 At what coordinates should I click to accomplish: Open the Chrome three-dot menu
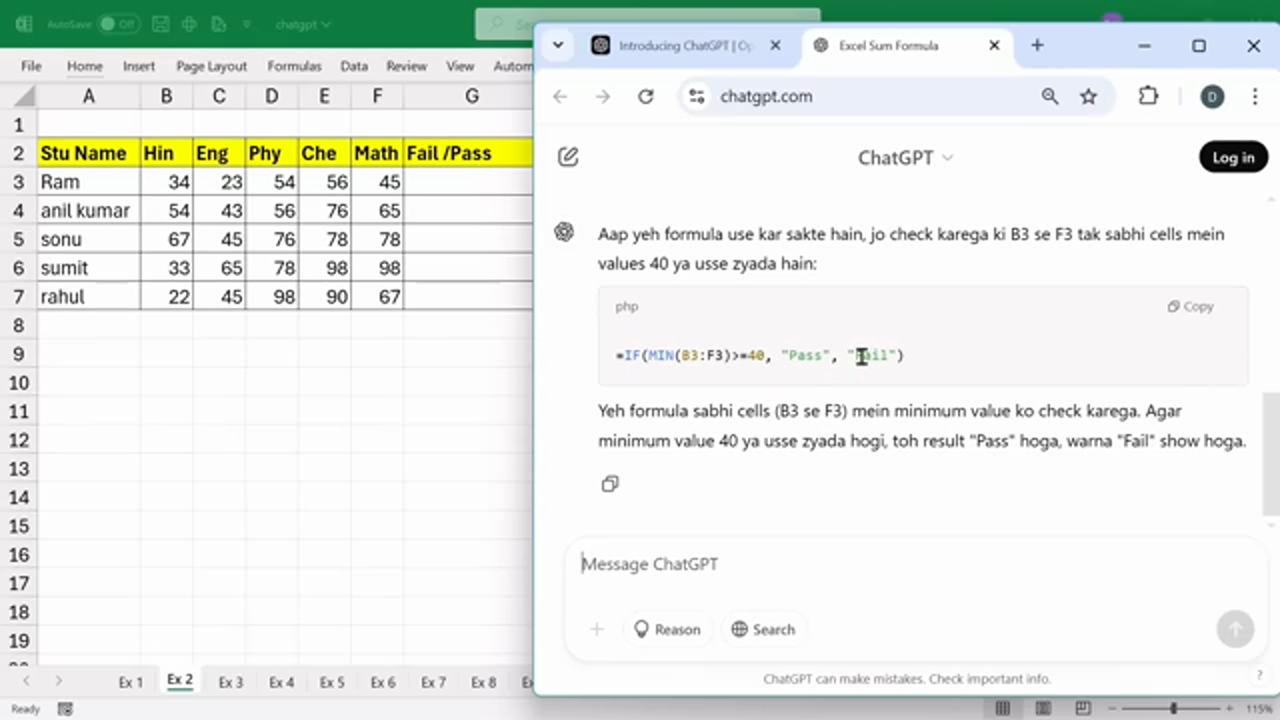click(x=1255, y=96)
